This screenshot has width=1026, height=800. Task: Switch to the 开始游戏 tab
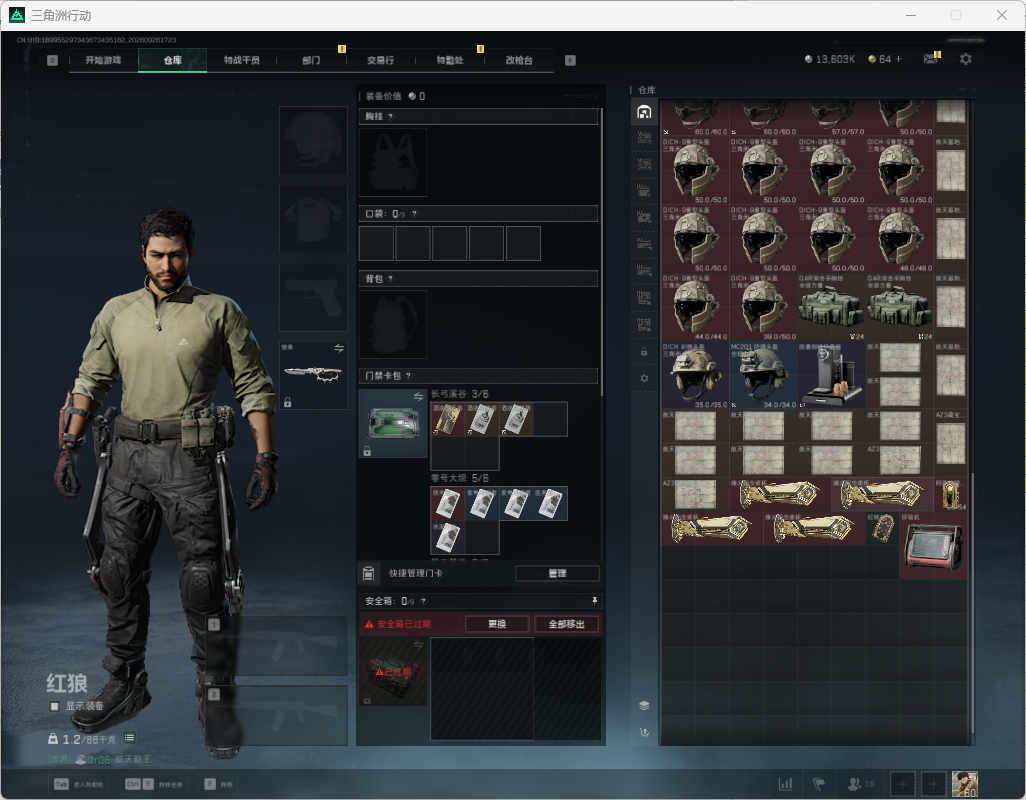[103, 60]
